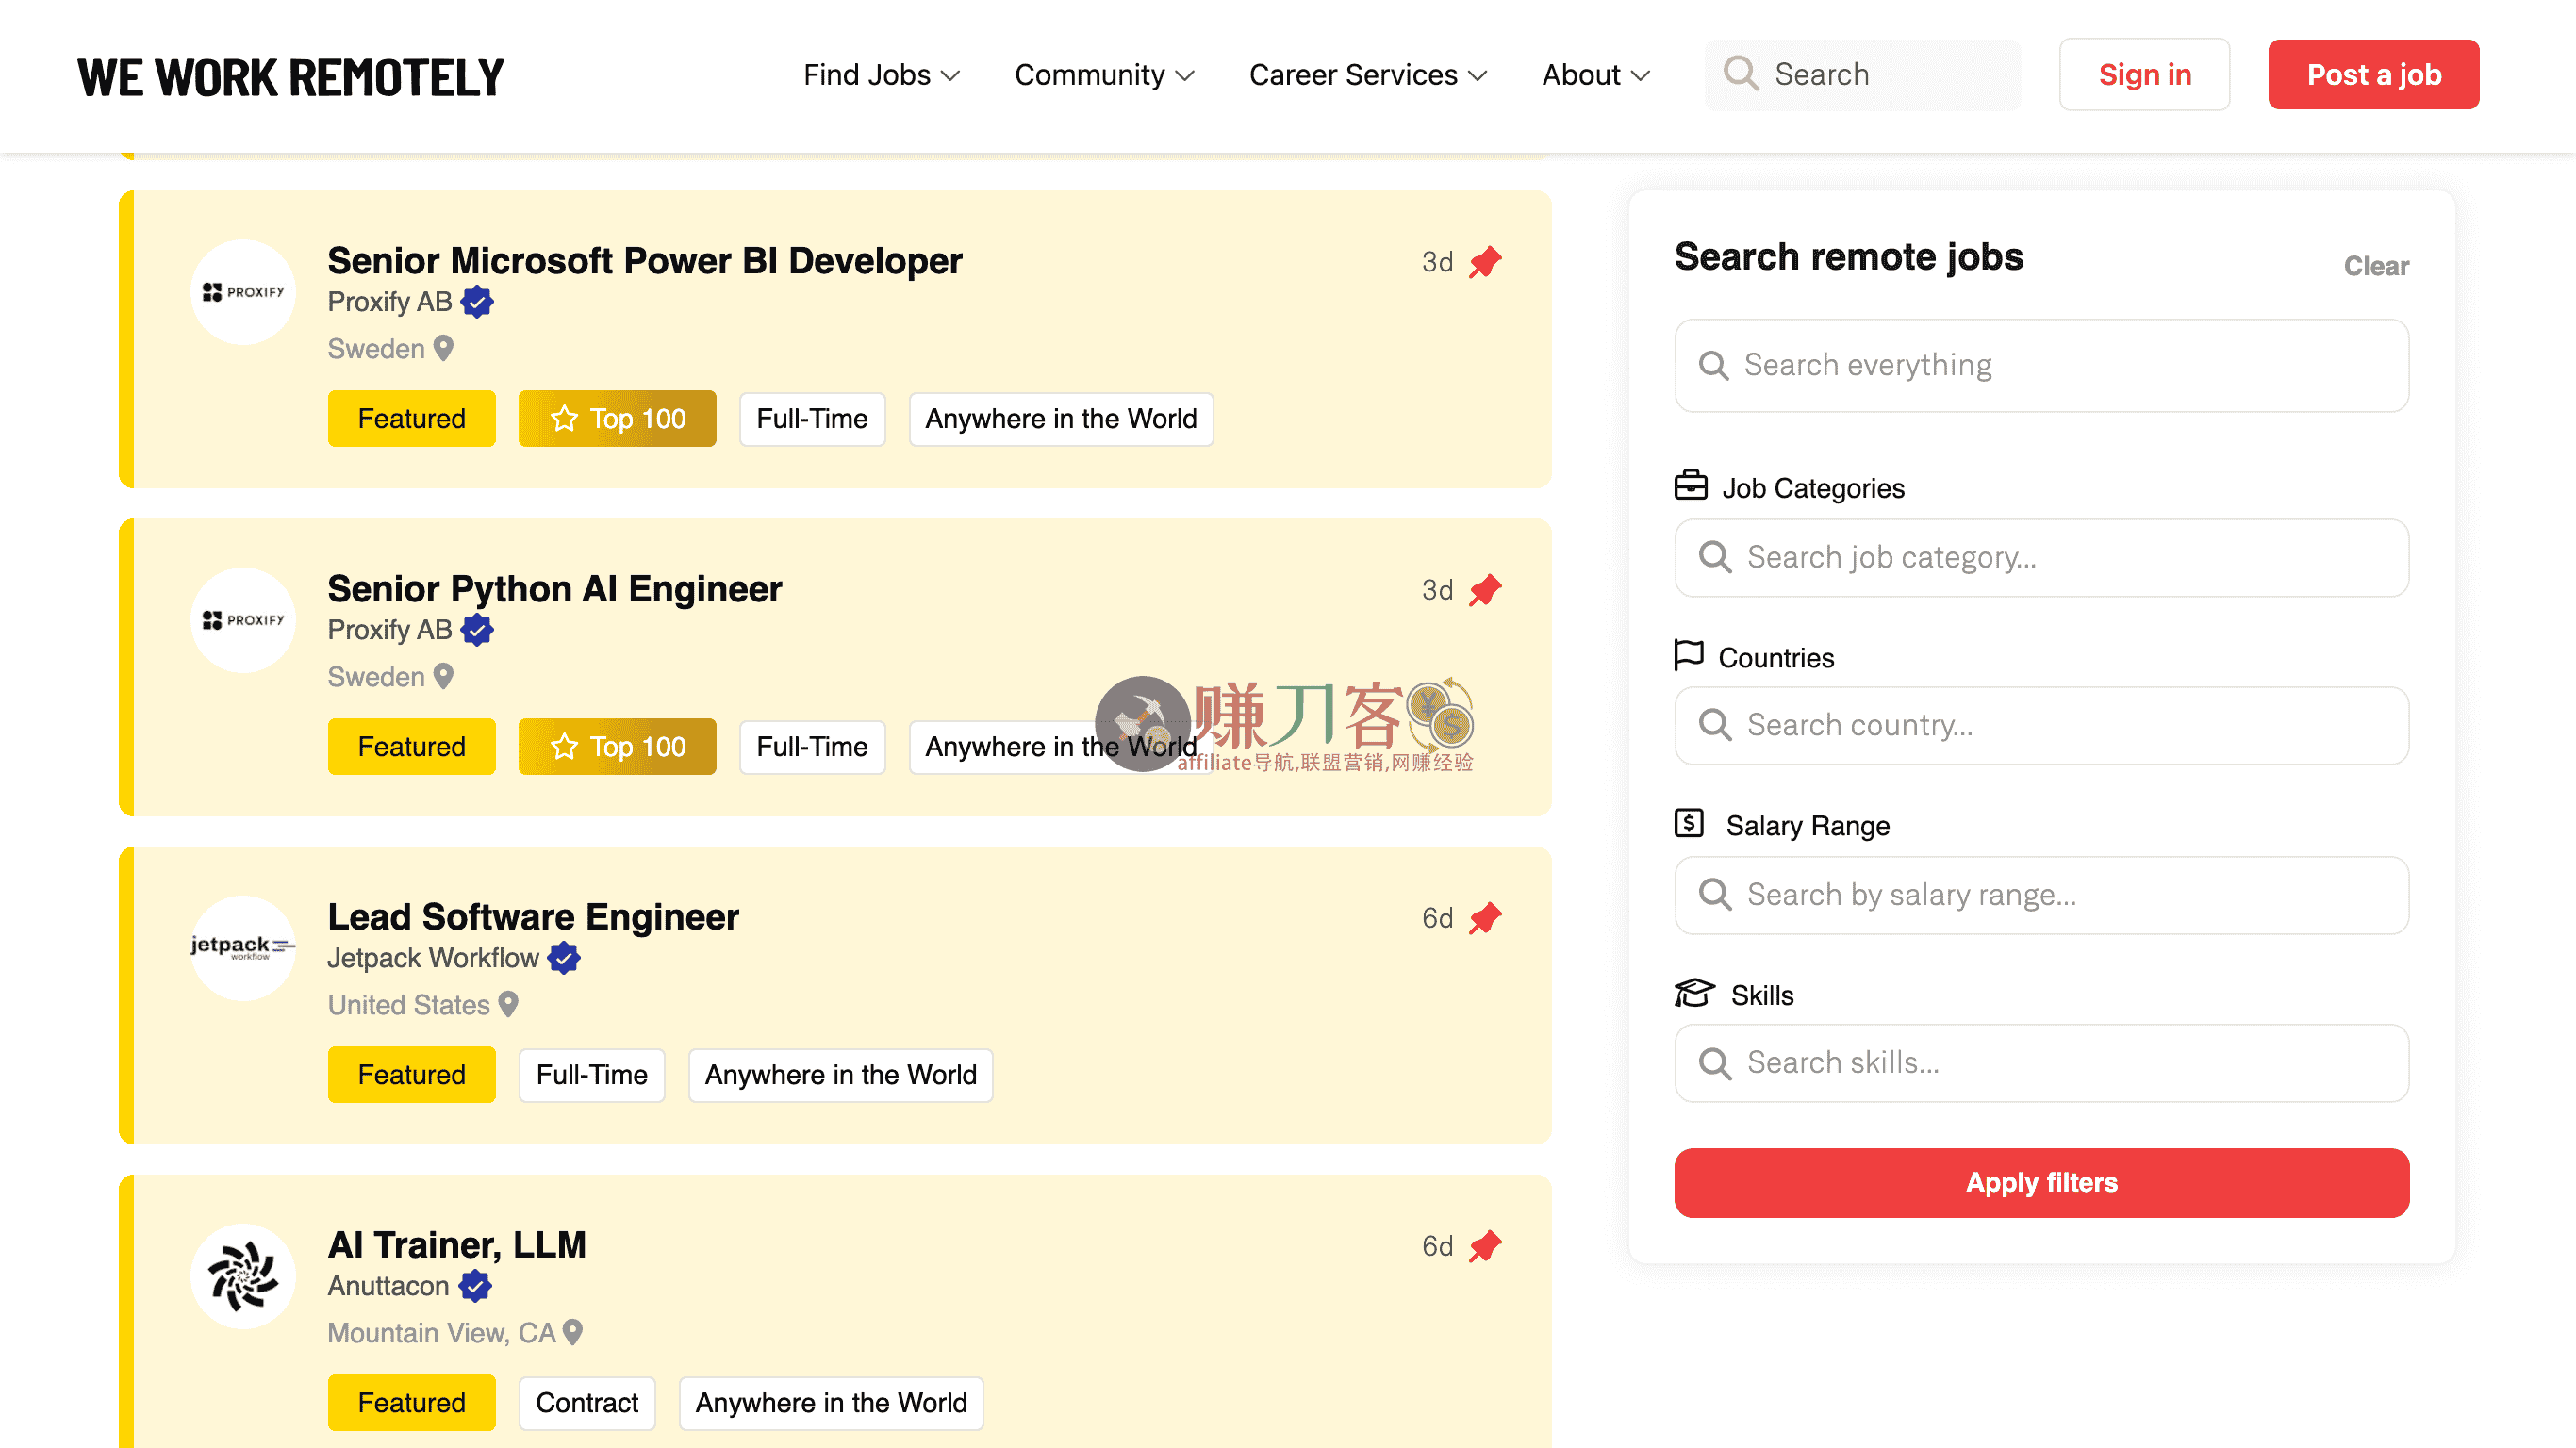This screenshot has height=1448, width=2576.
Task: Click pin icon on Lead Software Engineer card
Action: pyautogui.click(x=1485, y=918)
